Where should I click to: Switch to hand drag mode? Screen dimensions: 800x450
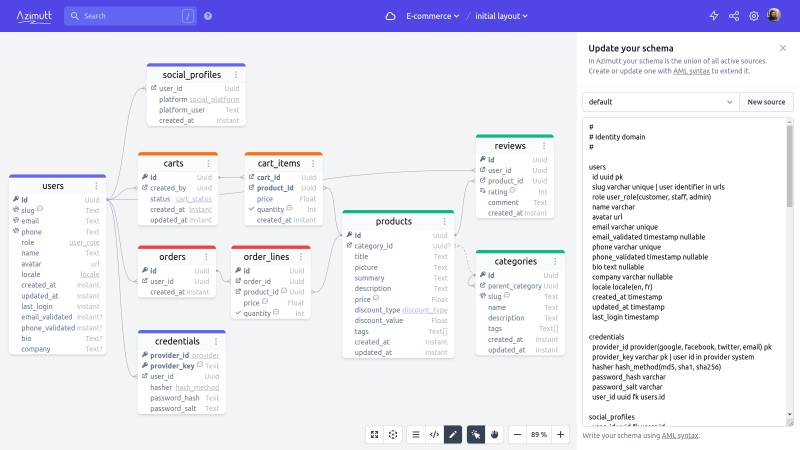[494, 435]
